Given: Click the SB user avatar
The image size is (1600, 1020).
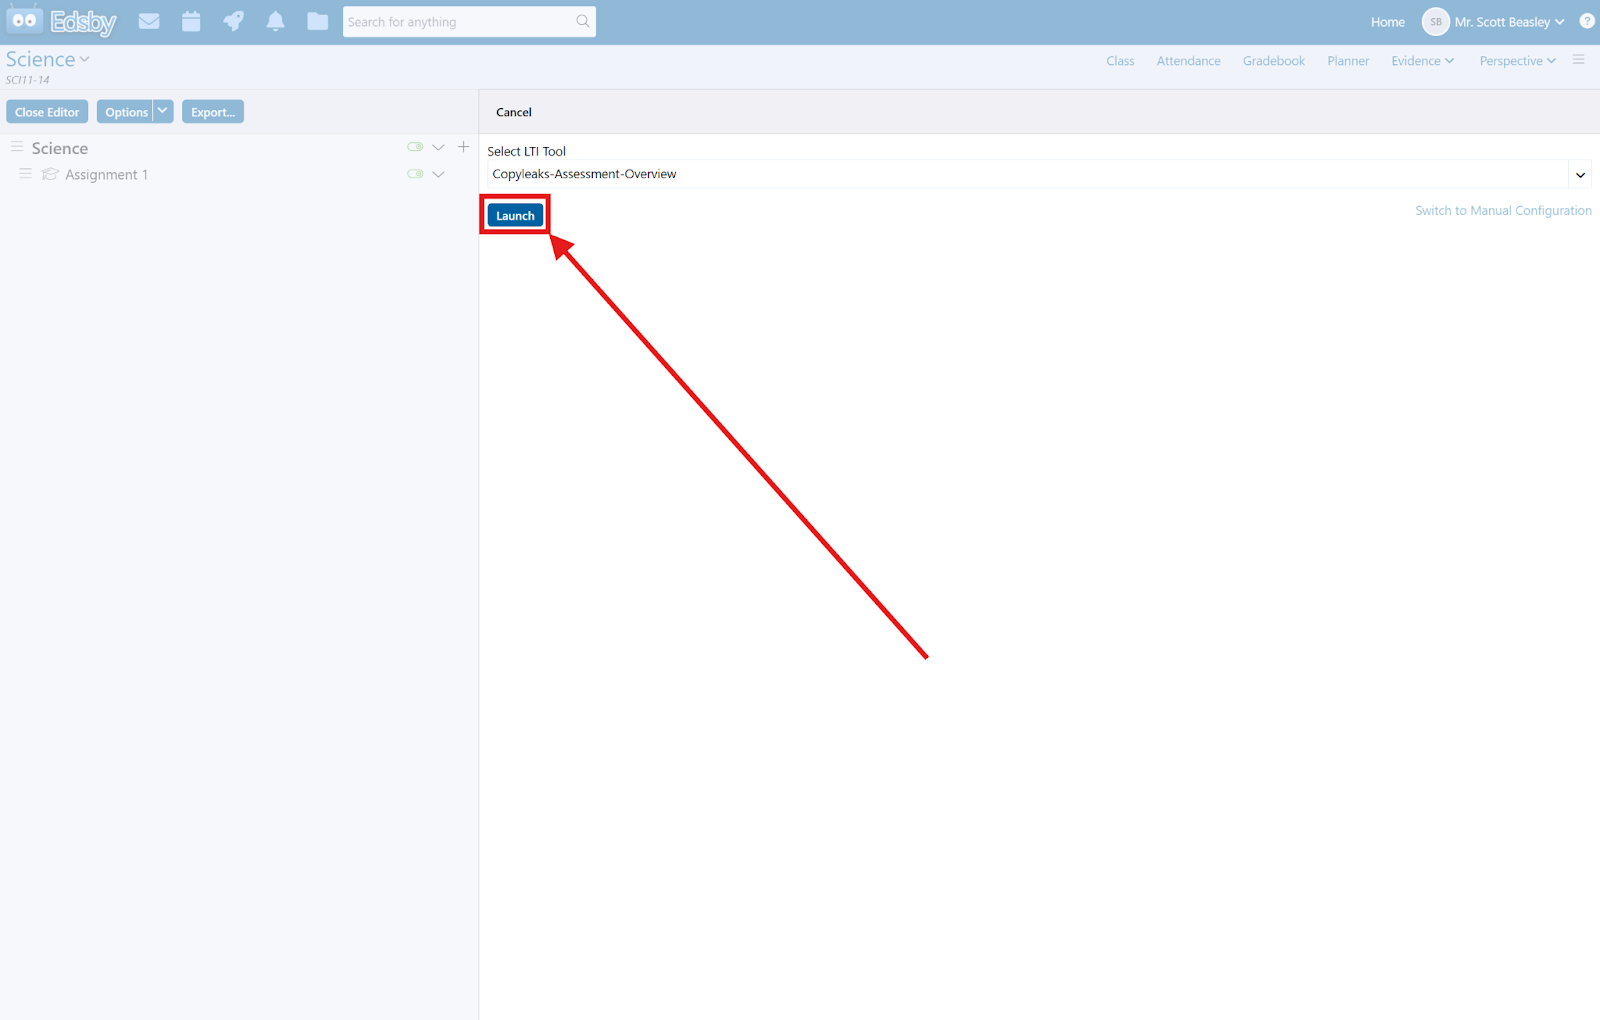Looking at the screenshot, I should [x=1436, y=21].
